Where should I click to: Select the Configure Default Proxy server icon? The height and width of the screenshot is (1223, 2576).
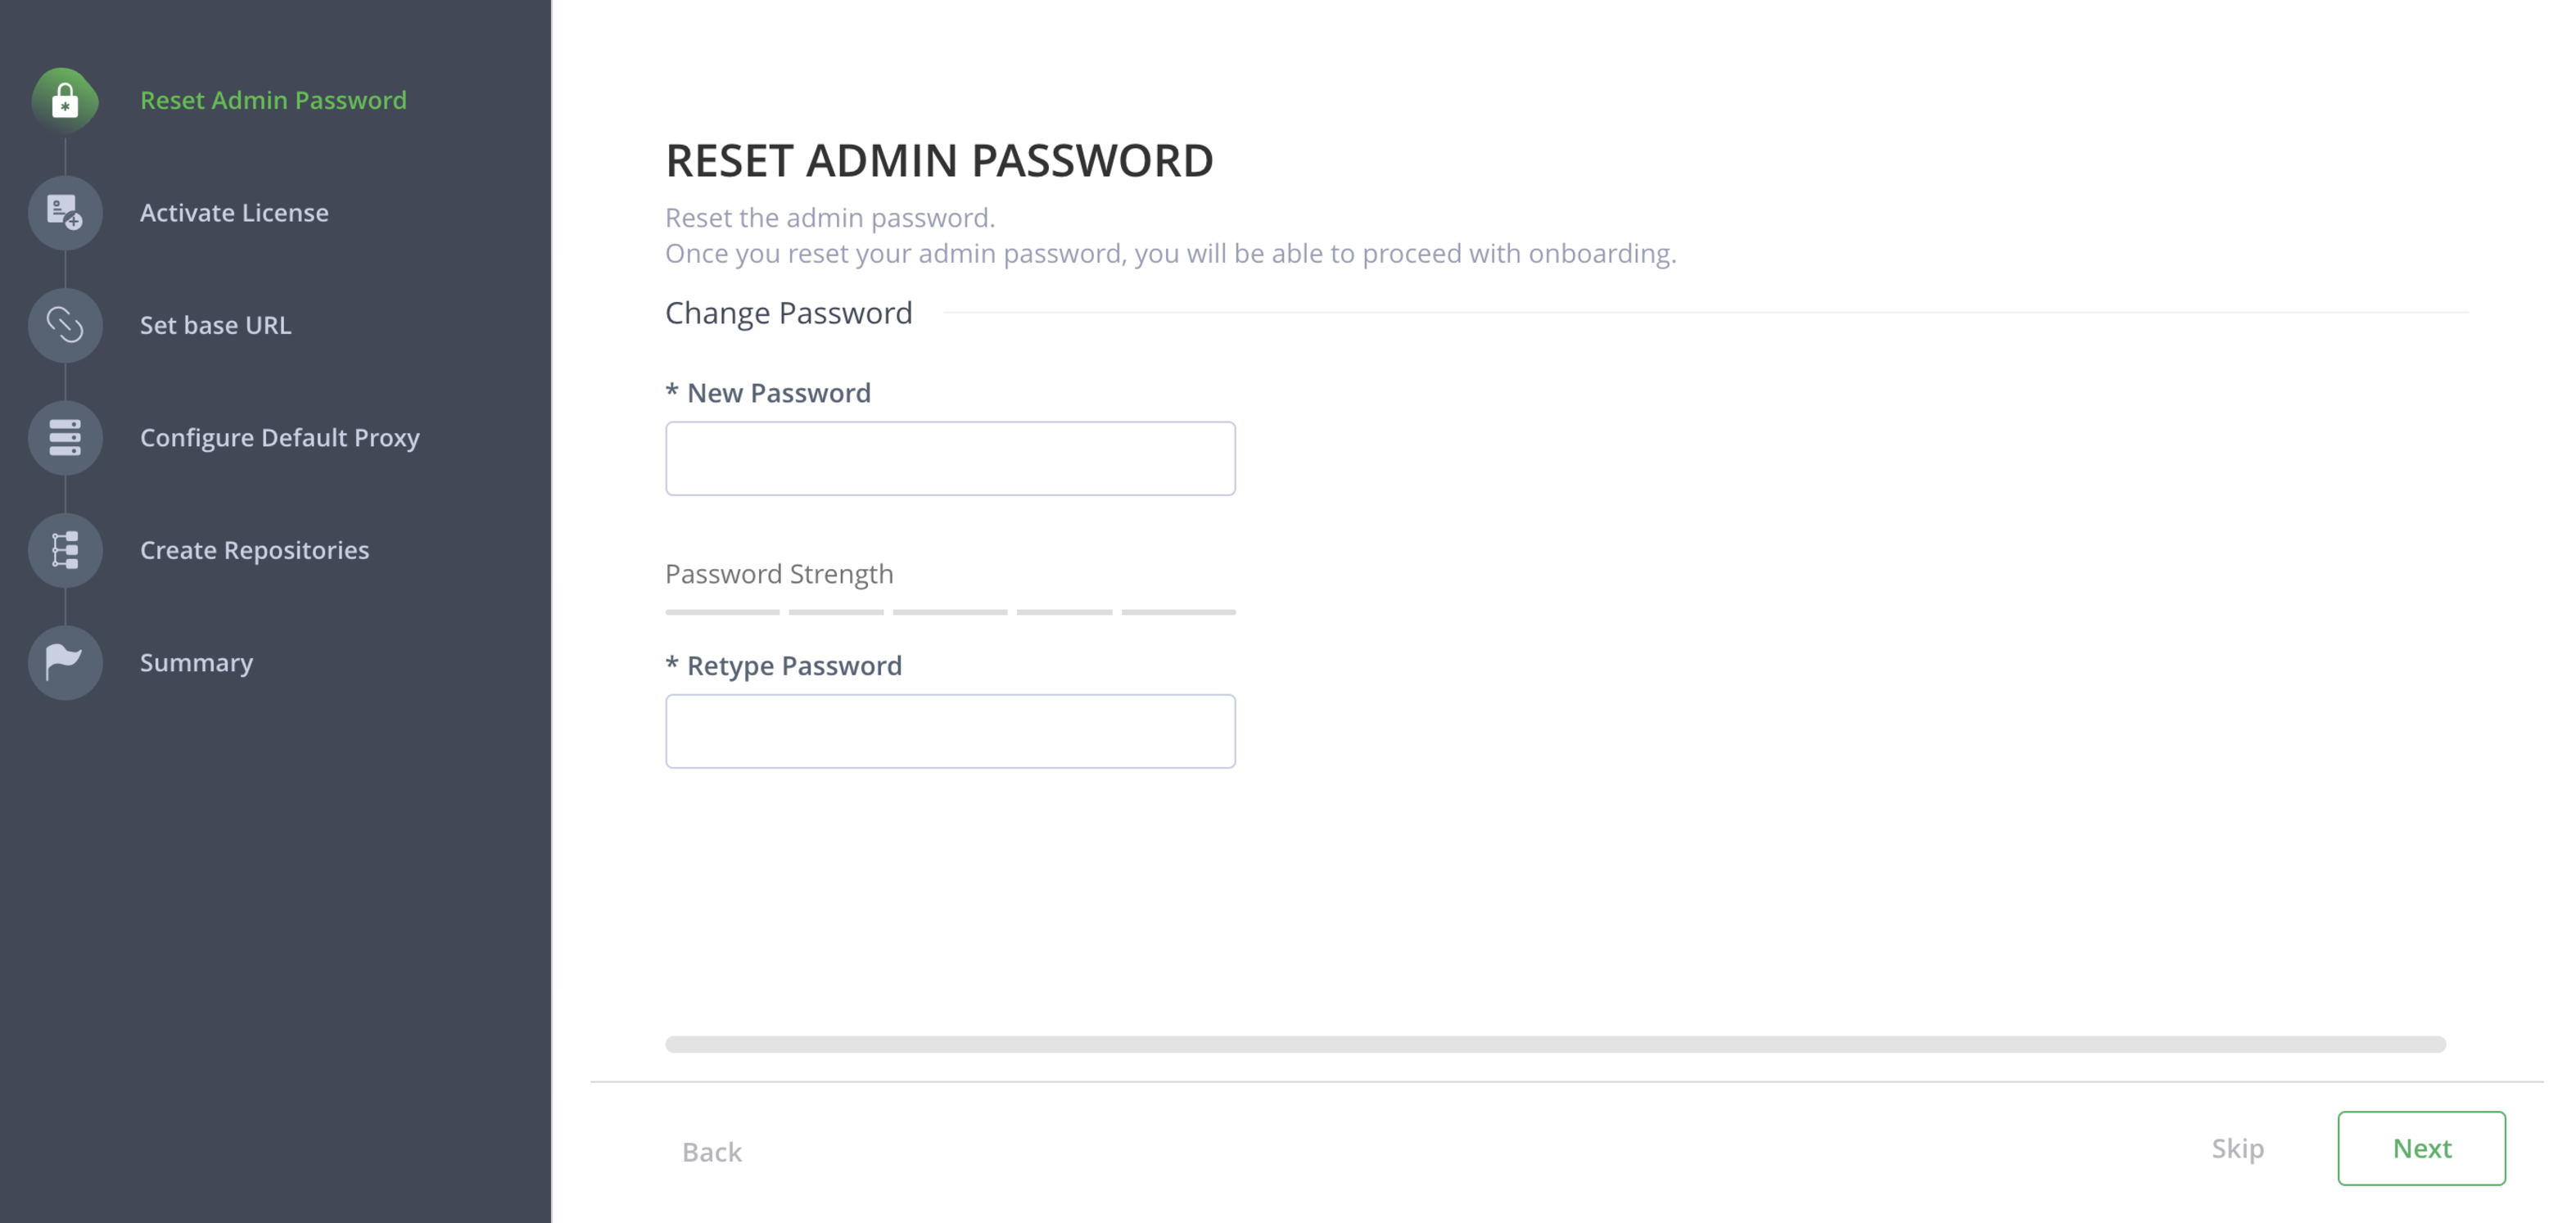64,437
